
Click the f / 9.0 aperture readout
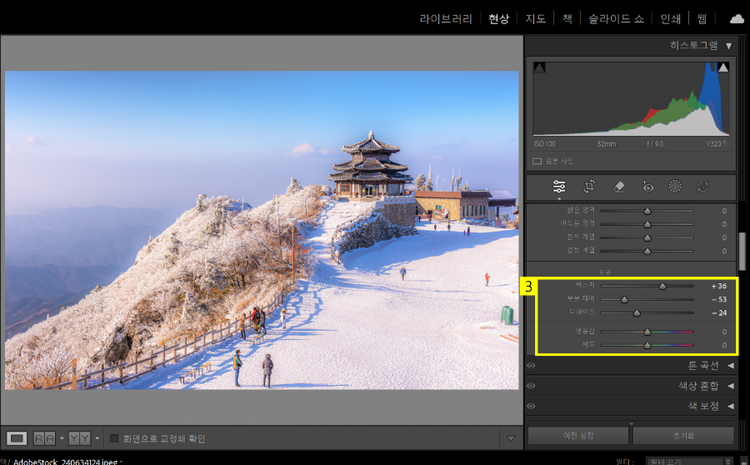pos(655,144)
